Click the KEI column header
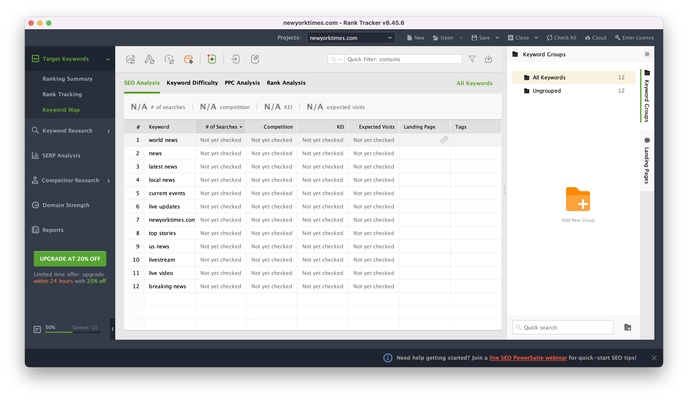Viewport: 688px width, 400px height. coord(322,127)
